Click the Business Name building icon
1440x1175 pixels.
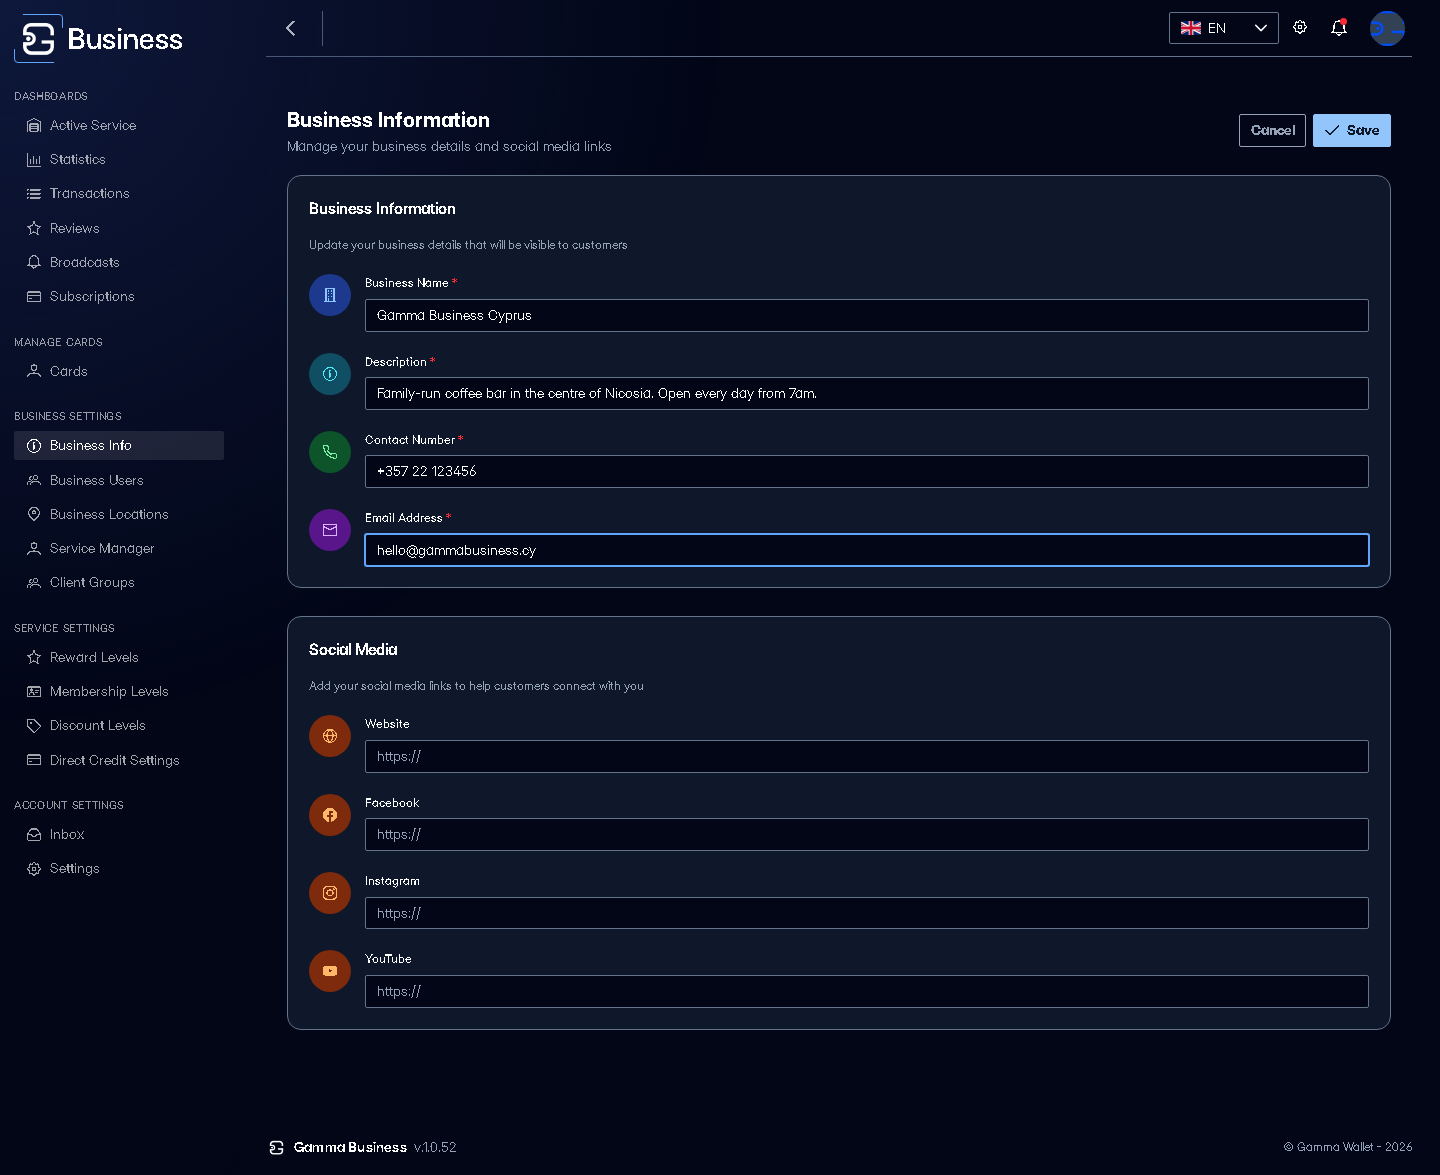(330, 295)
